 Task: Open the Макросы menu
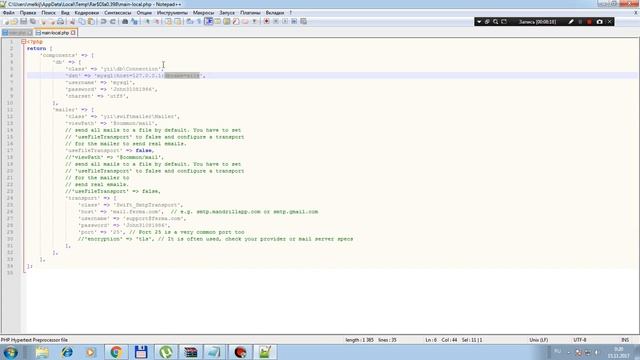[x=203, y=13]
